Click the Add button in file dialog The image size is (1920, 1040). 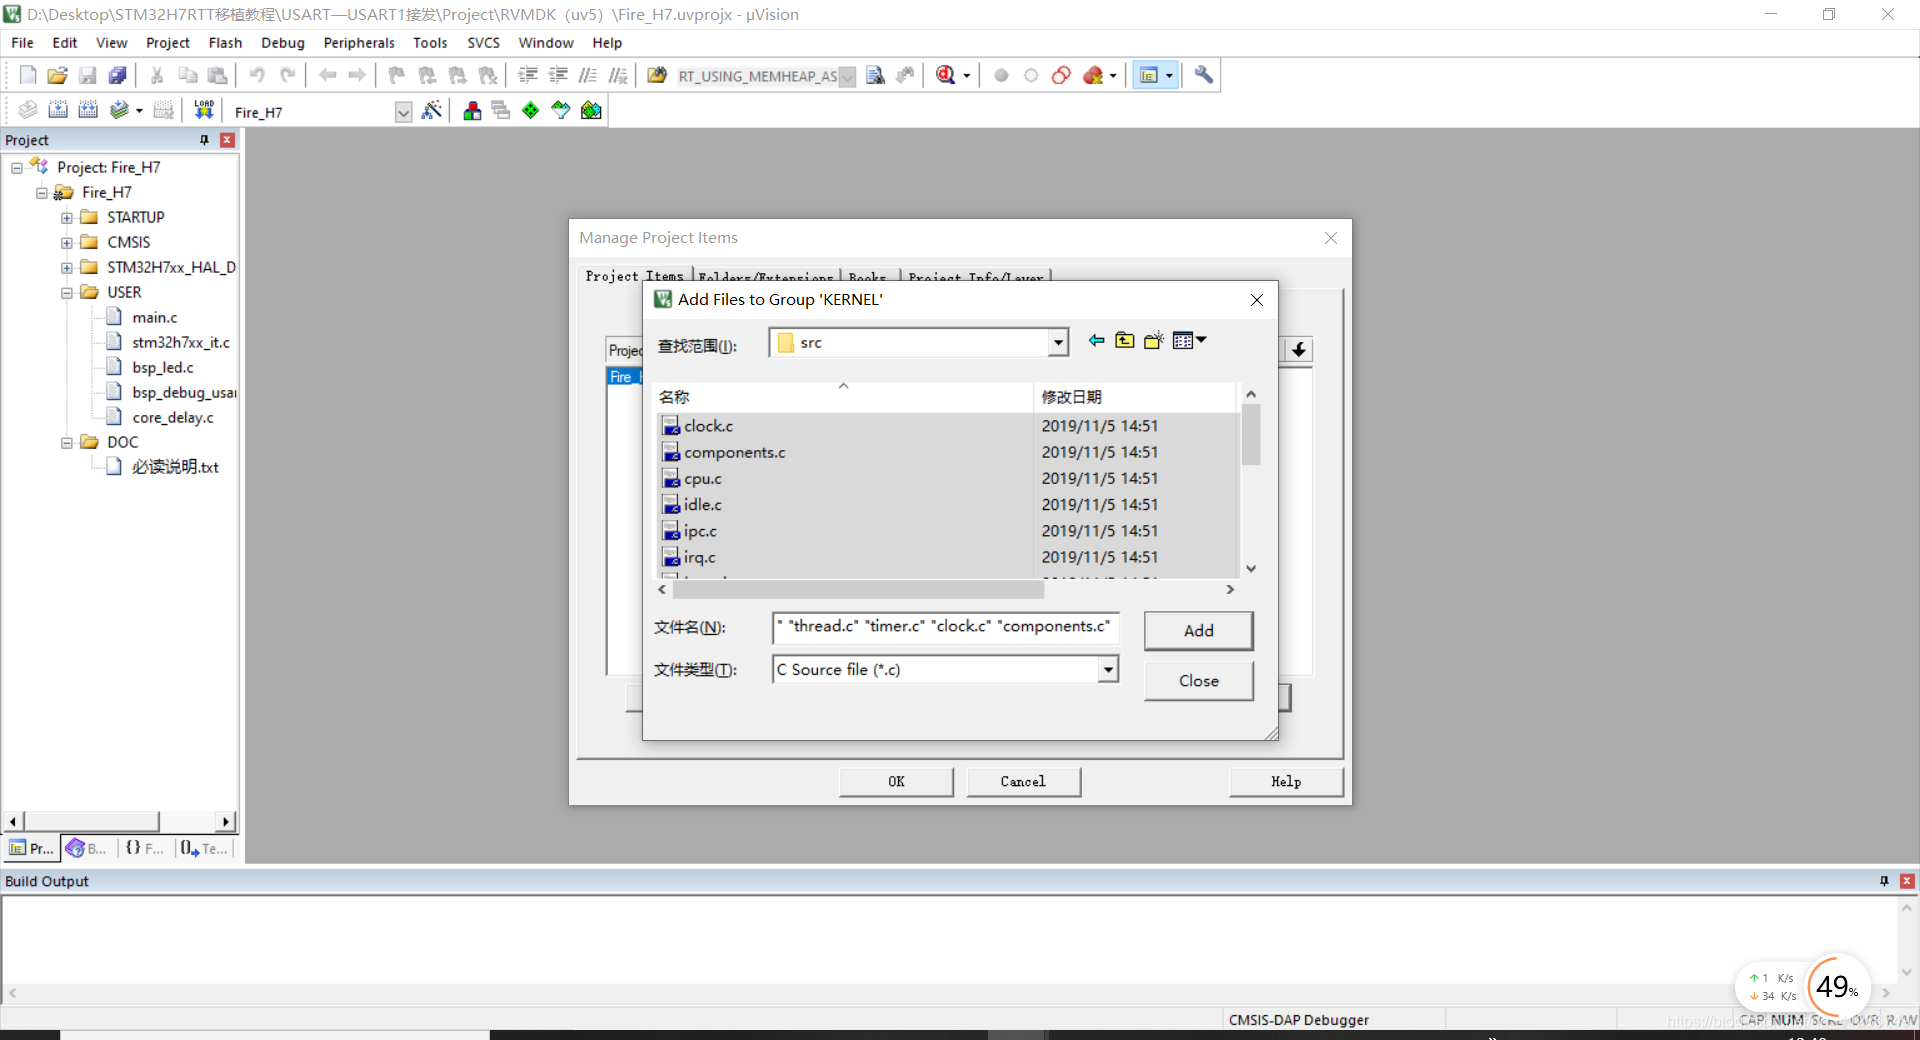1198,630
